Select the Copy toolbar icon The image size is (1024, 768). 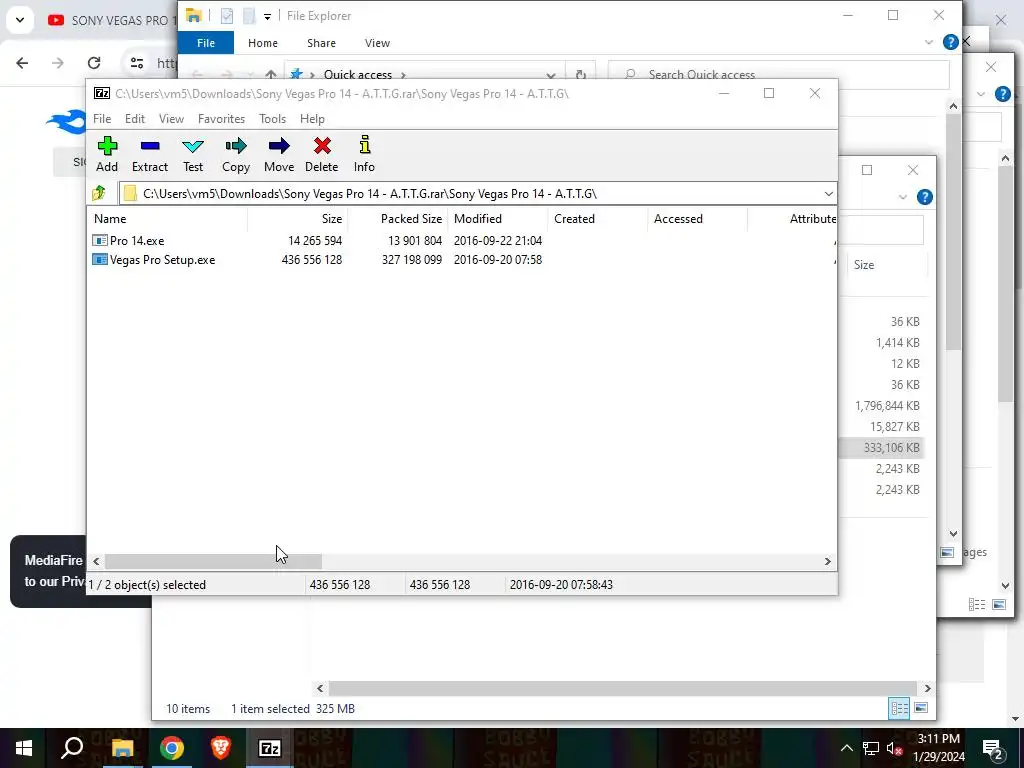tap(236, 154)
